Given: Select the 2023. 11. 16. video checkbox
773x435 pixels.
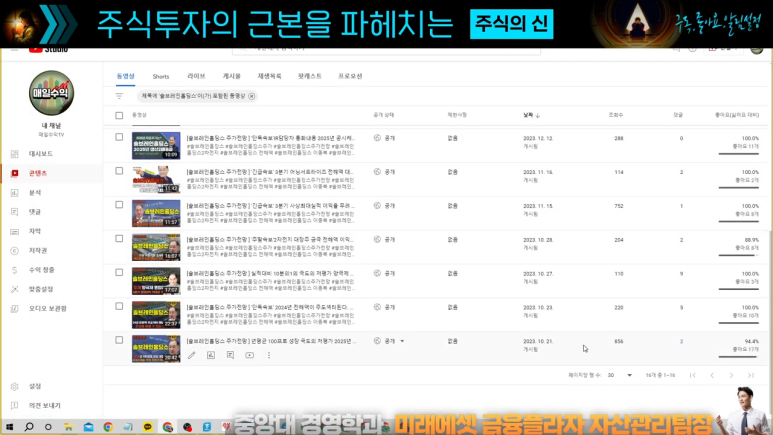Looking at the screenshot, I should pos(119,171).
